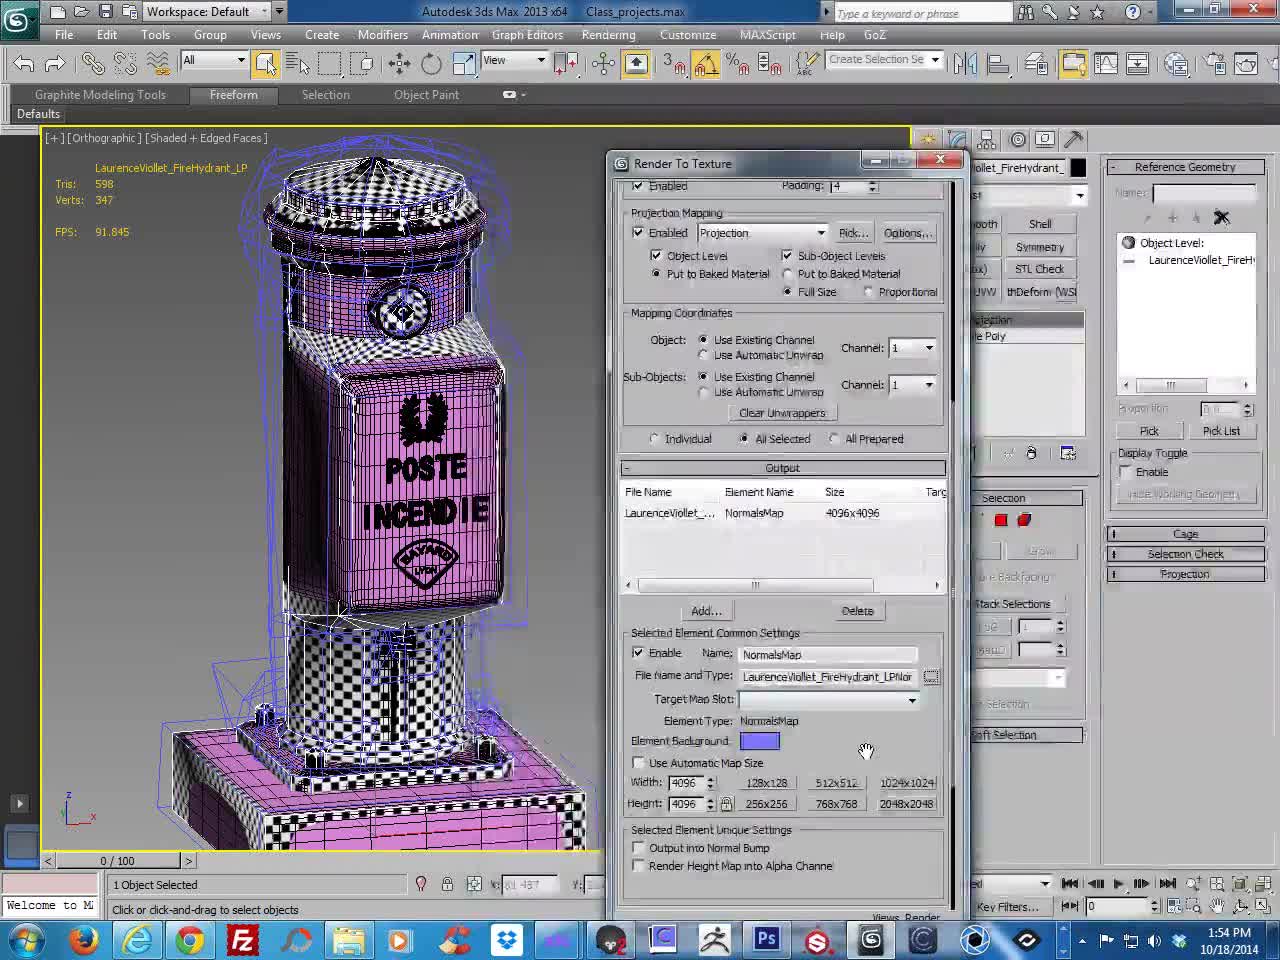Open the Element Background color swatch
The width and height of the screenshot is (1280, 960).
coord(759,741)
